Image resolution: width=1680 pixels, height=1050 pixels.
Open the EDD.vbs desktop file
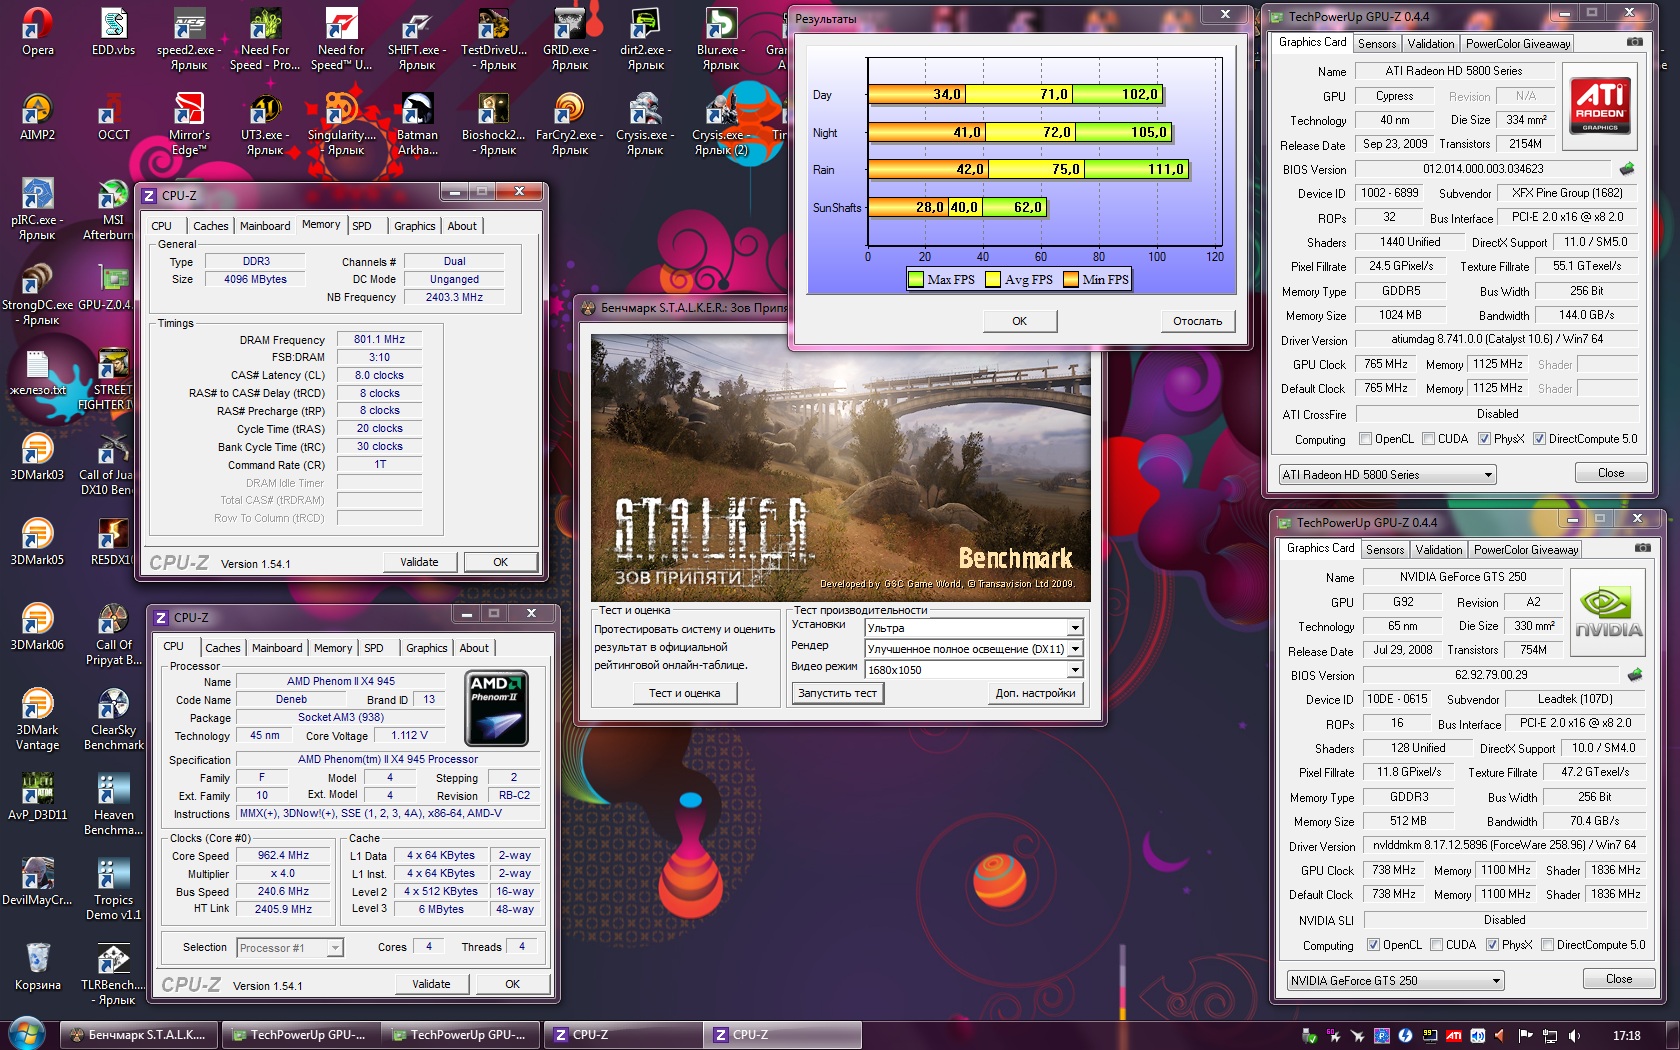[113, 30]
